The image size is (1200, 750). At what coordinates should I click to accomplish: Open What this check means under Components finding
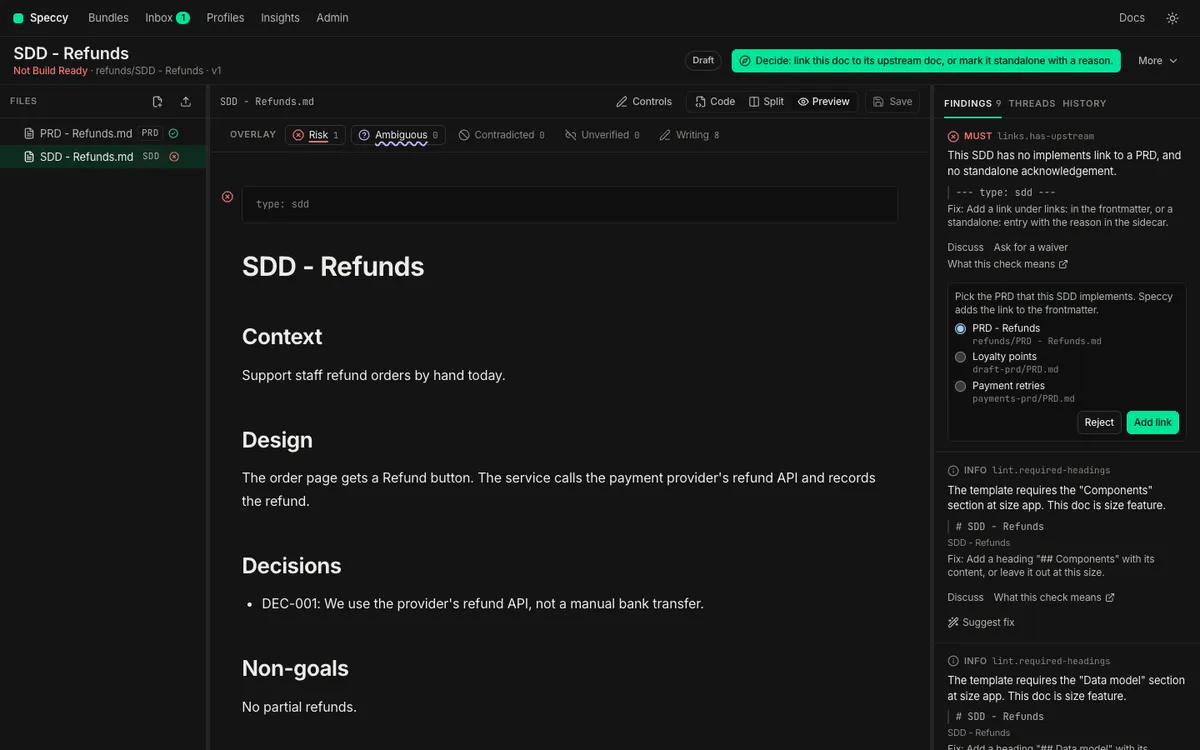pyautogui.click(x=1054, y=597)
